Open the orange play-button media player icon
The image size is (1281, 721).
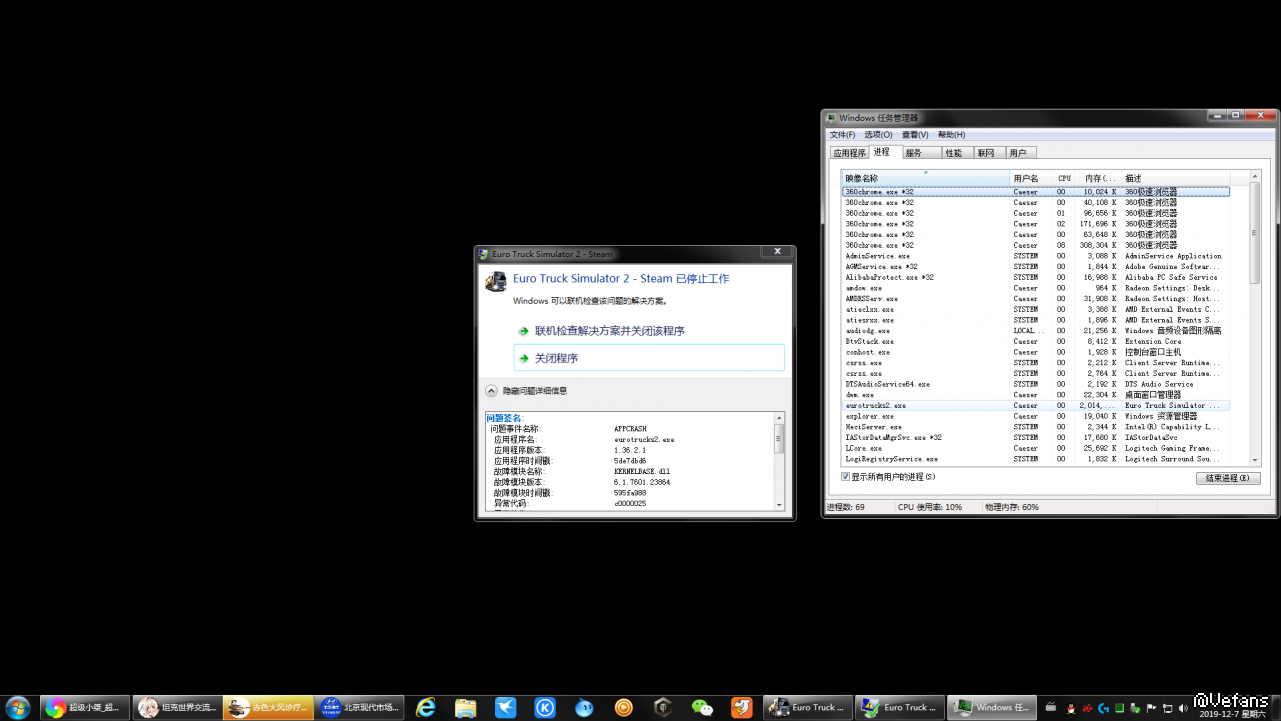point(624,708)
